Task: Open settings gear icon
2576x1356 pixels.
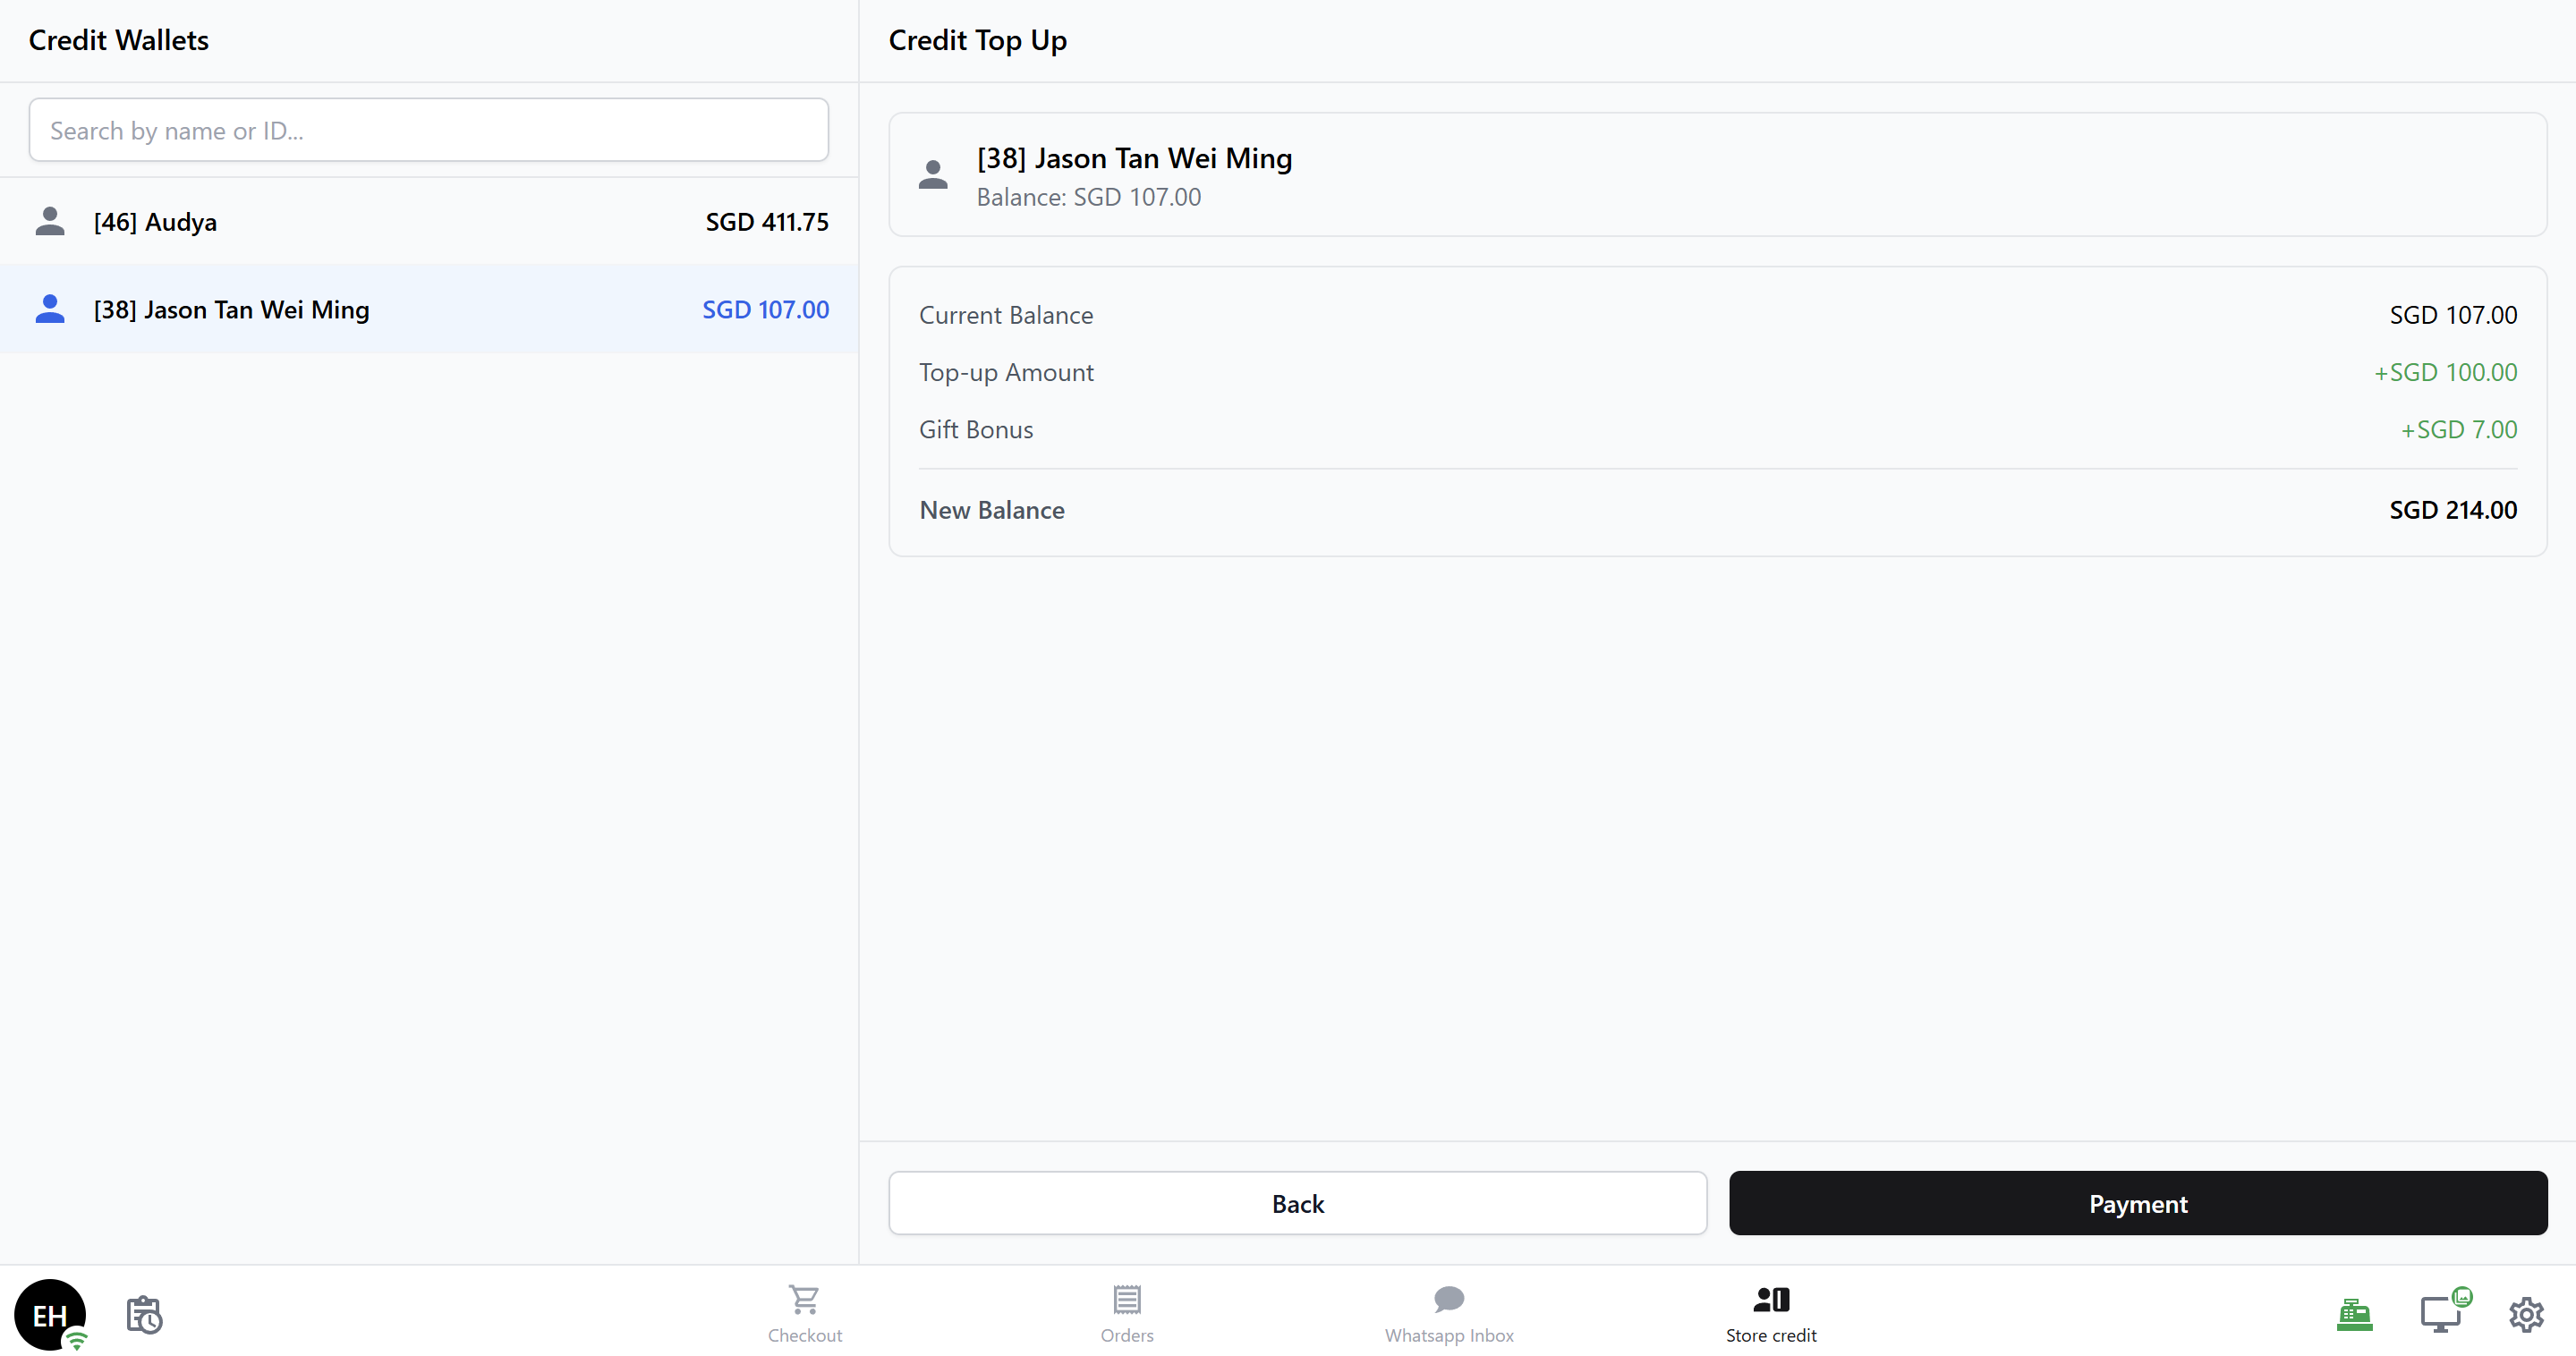Action: (x=2526, y=1314)
